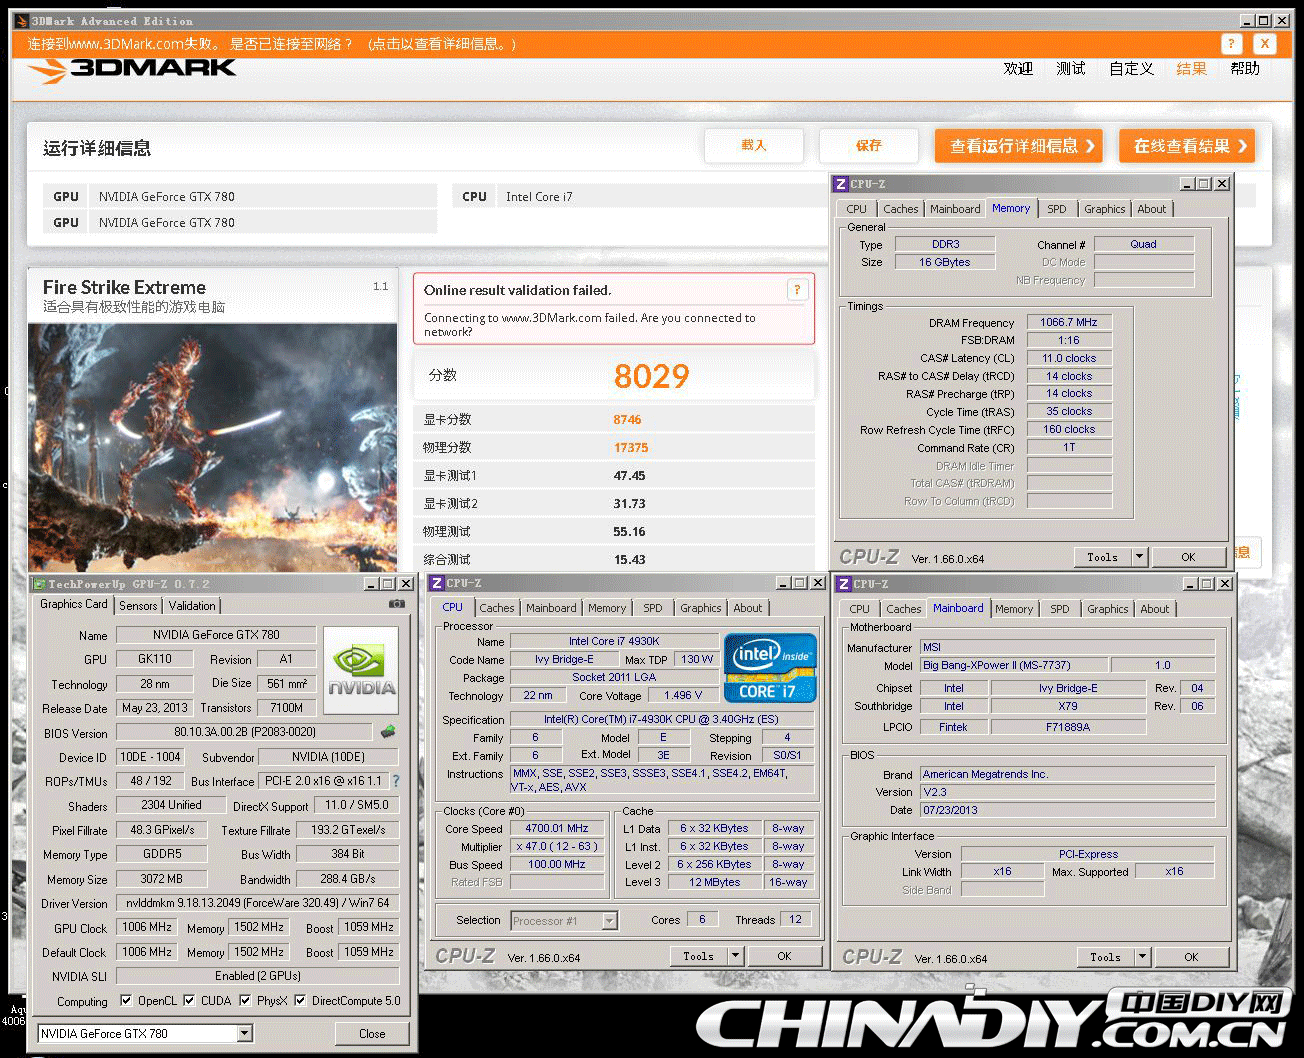The height and width of the screenshot is (1058, 1304).
Task: Switch to Sensors tab in GPU-Z
Action: (x=138, y=606)
